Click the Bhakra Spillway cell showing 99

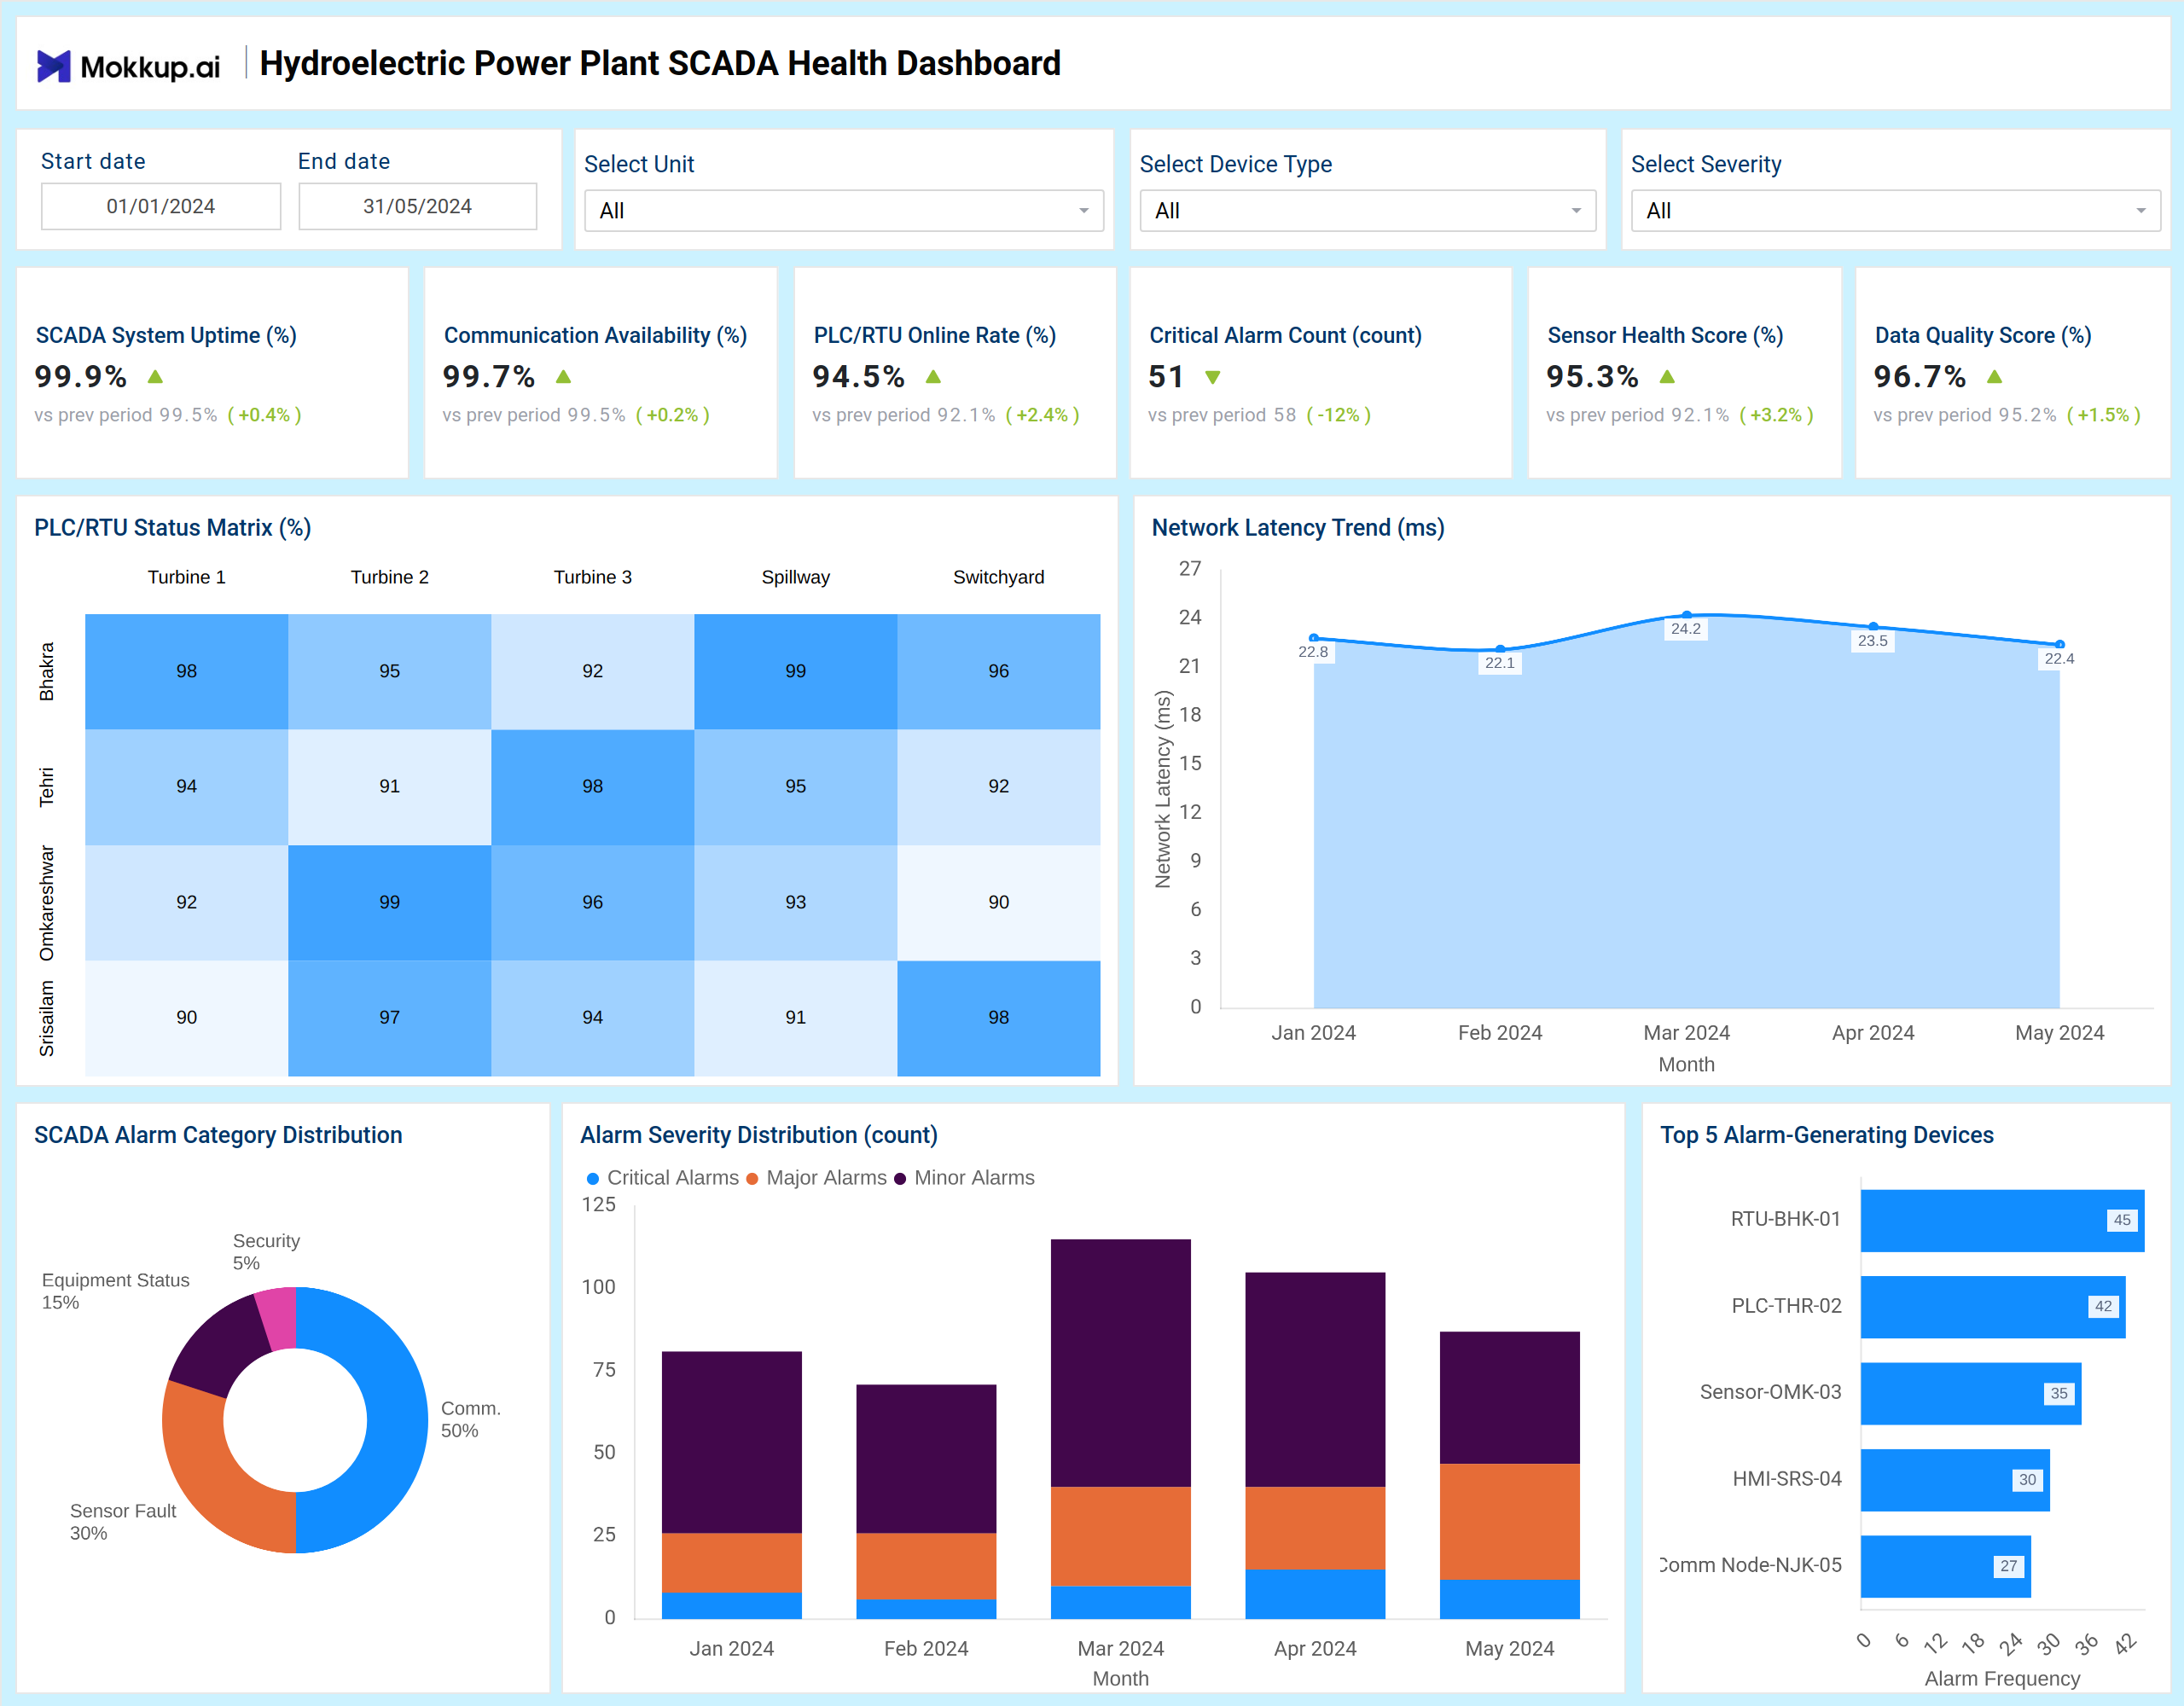pyautogui.click(x=796, y=671)
